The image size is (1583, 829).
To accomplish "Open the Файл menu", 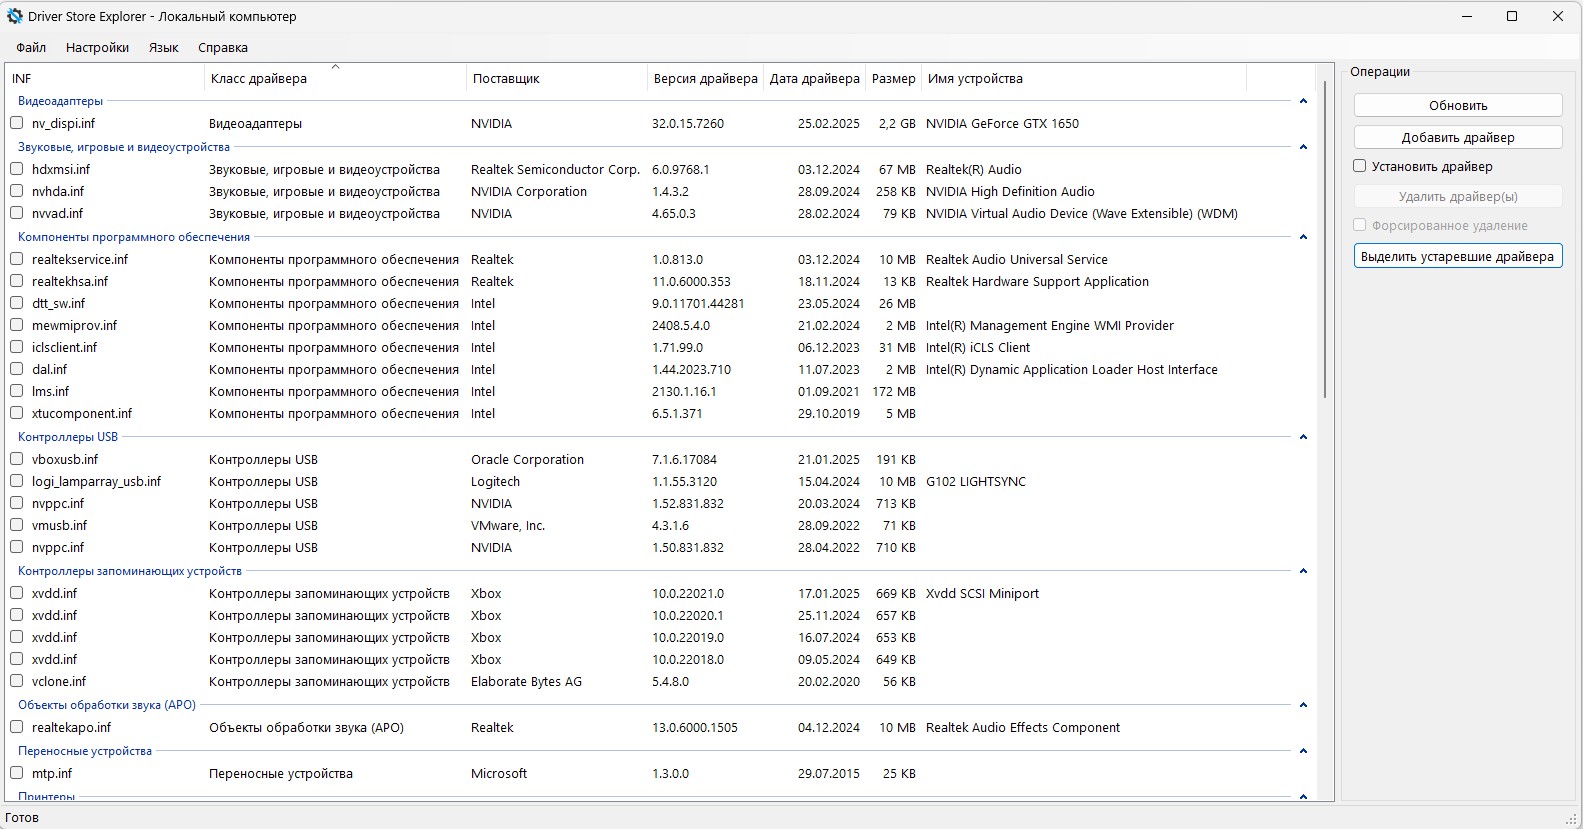I will (31, 48).
